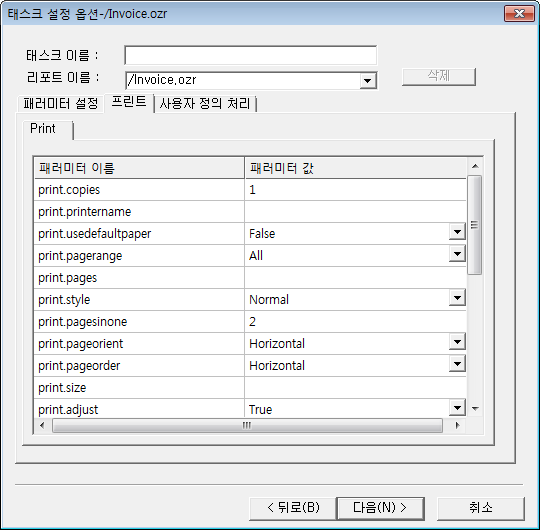The image size is (540, 530).
Task: Select the Print sub-tab
Action: point(43,128)
